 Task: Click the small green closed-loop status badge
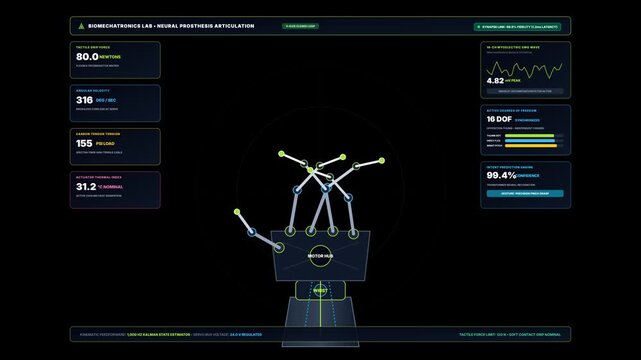click(300, 26)
